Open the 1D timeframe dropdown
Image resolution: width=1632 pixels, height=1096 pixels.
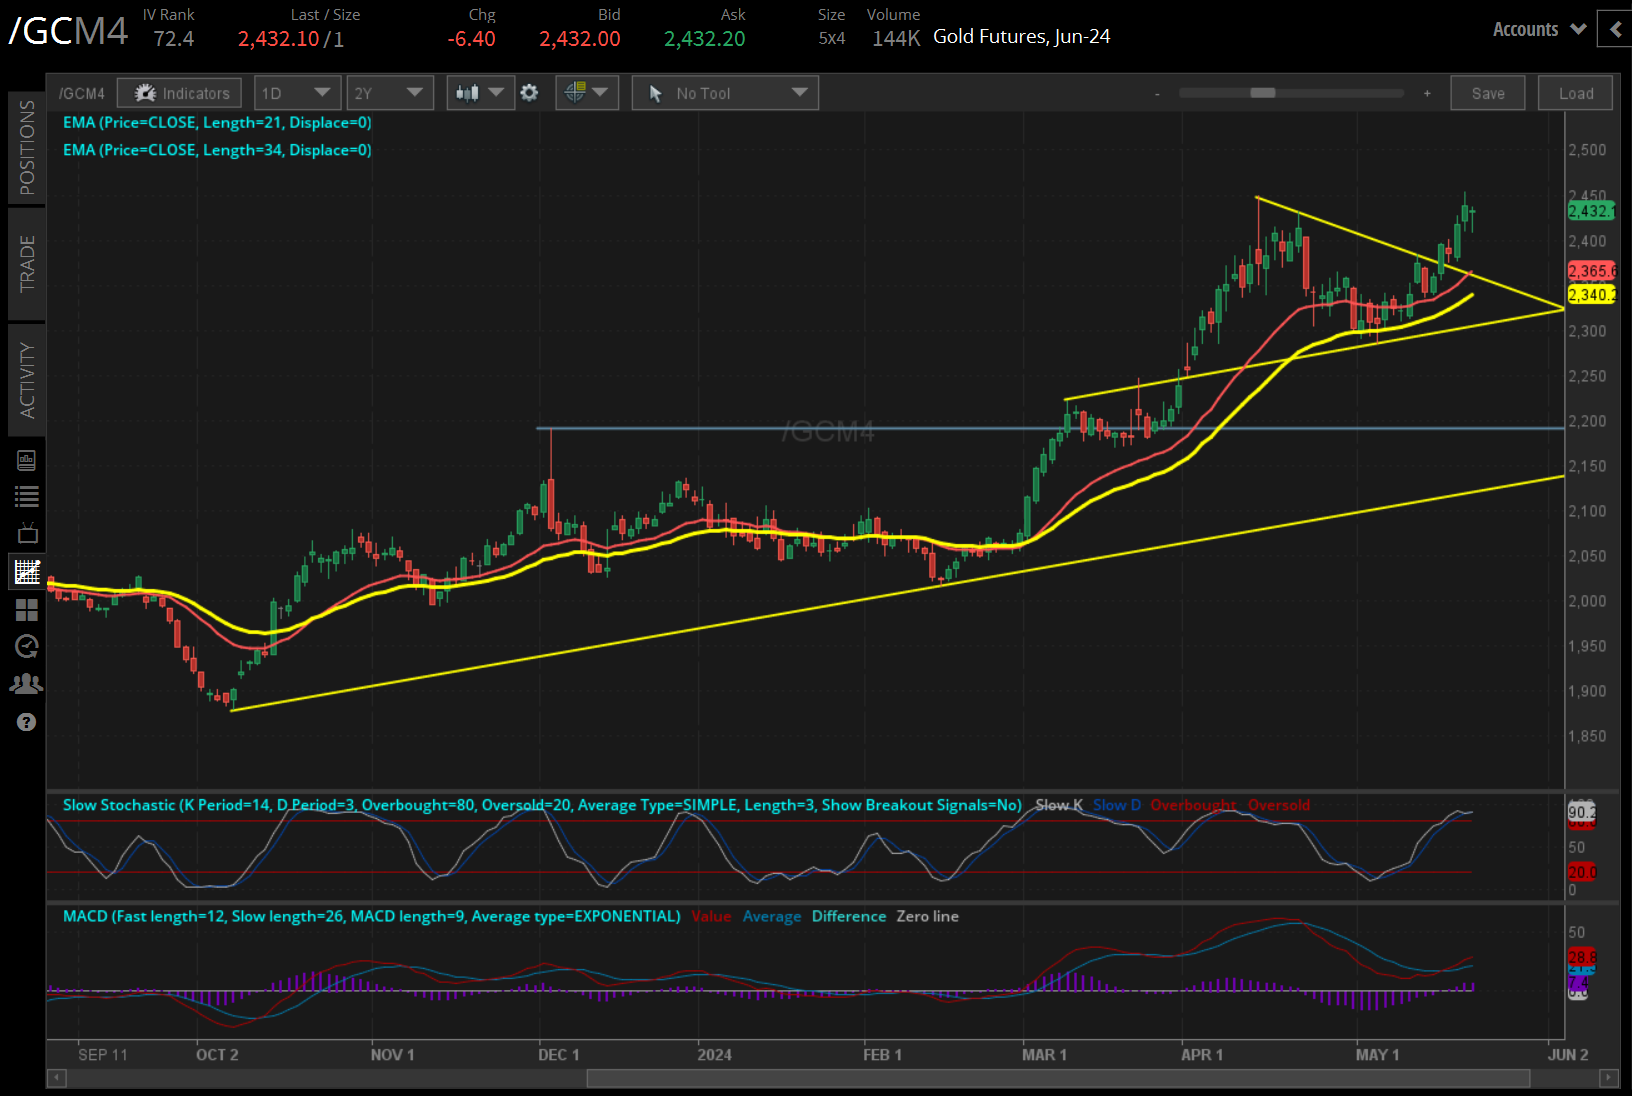coord(297,92)
